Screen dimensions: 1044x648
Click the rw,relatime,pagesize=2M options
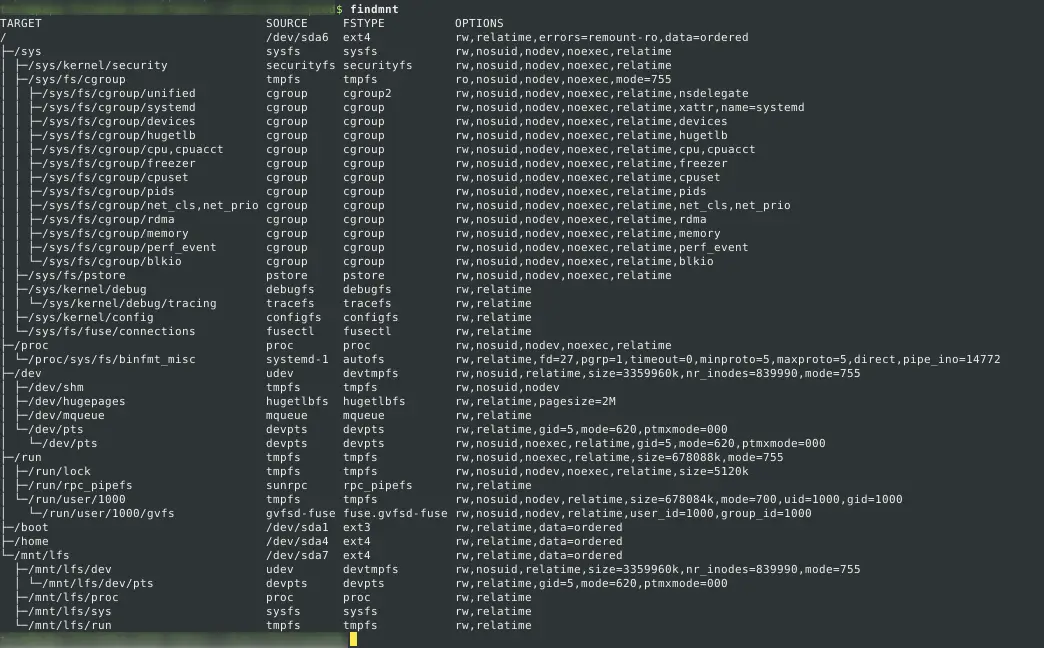(x=535, y=401)
